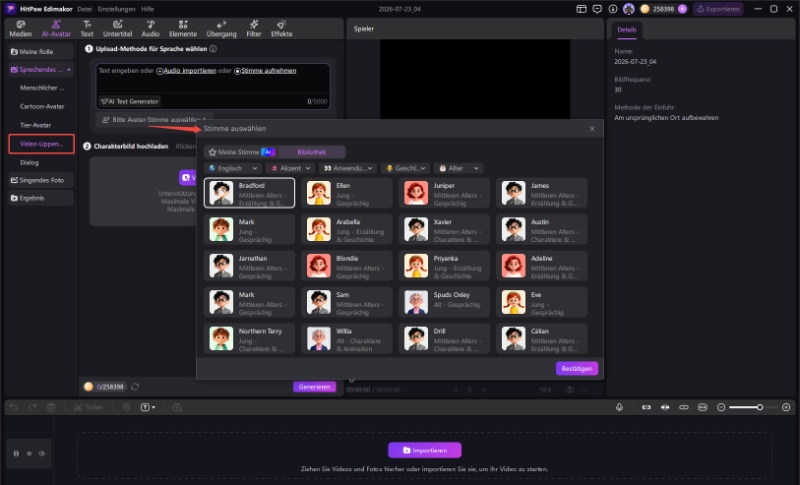The image size is (800, 485).
Task: Click the Generieren button
Action: coord(314,387)
